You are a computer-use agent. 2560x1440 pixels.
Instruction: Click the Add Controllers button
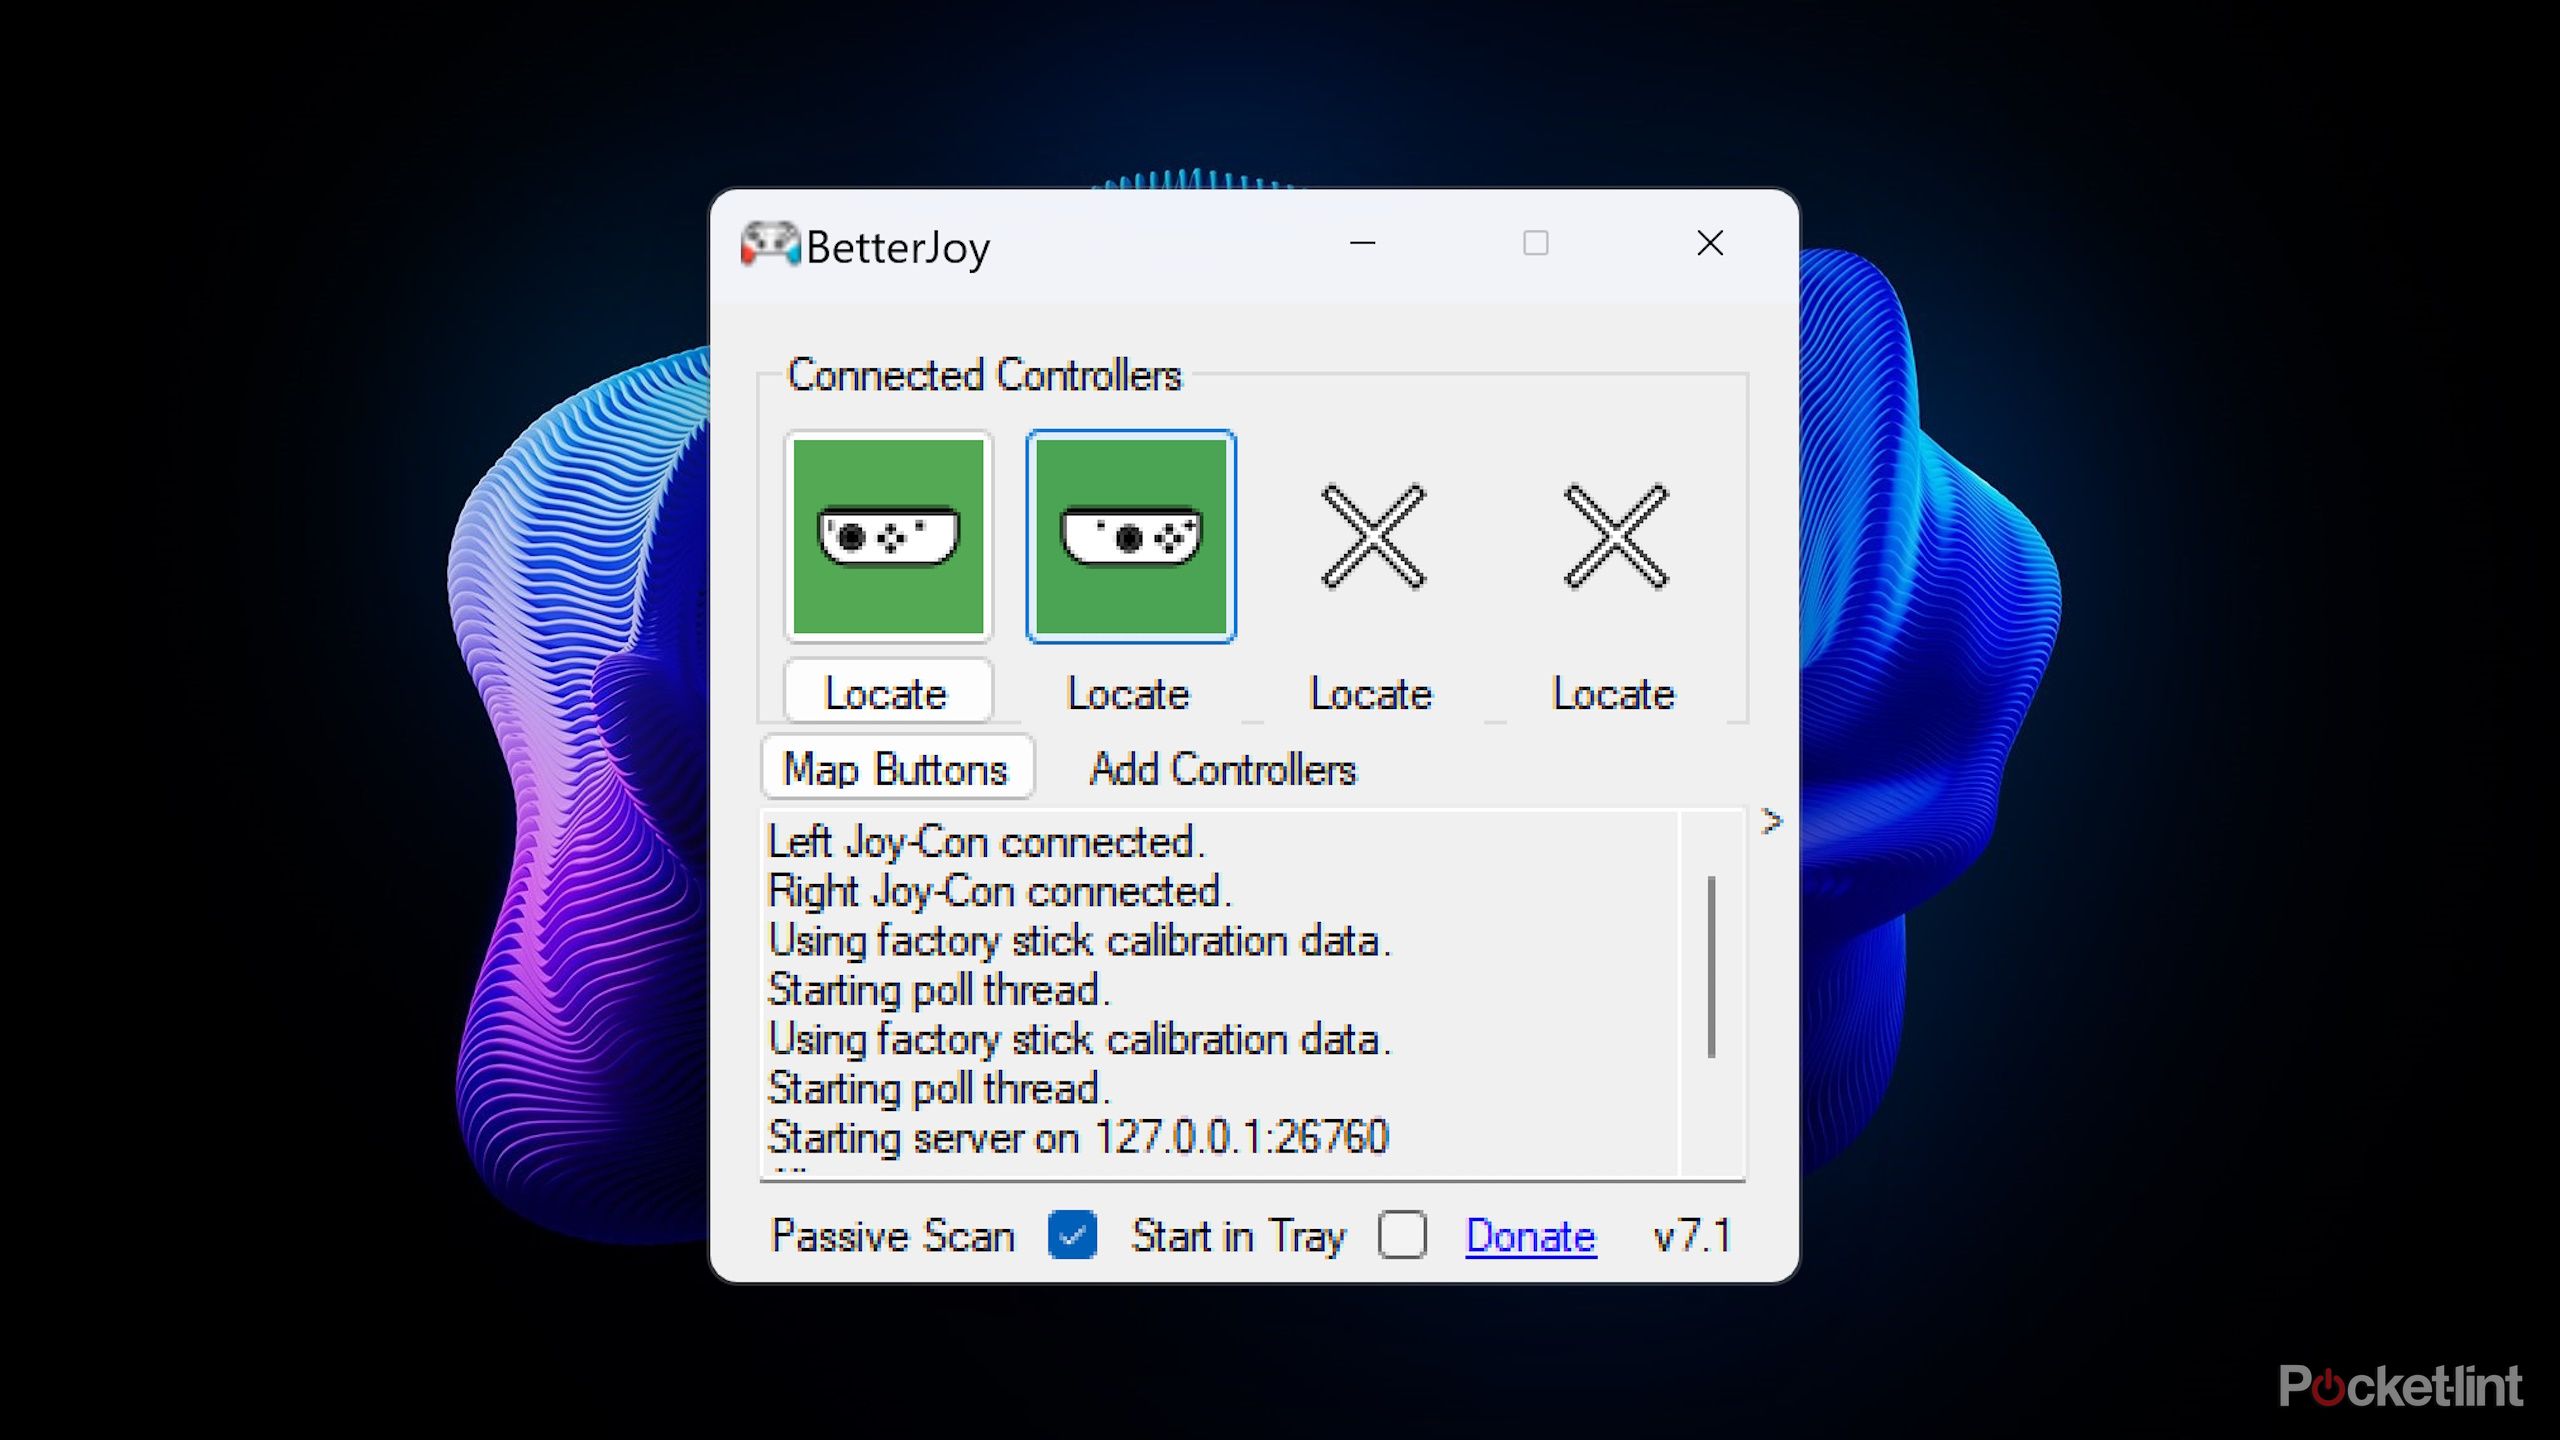[1223, 769]
